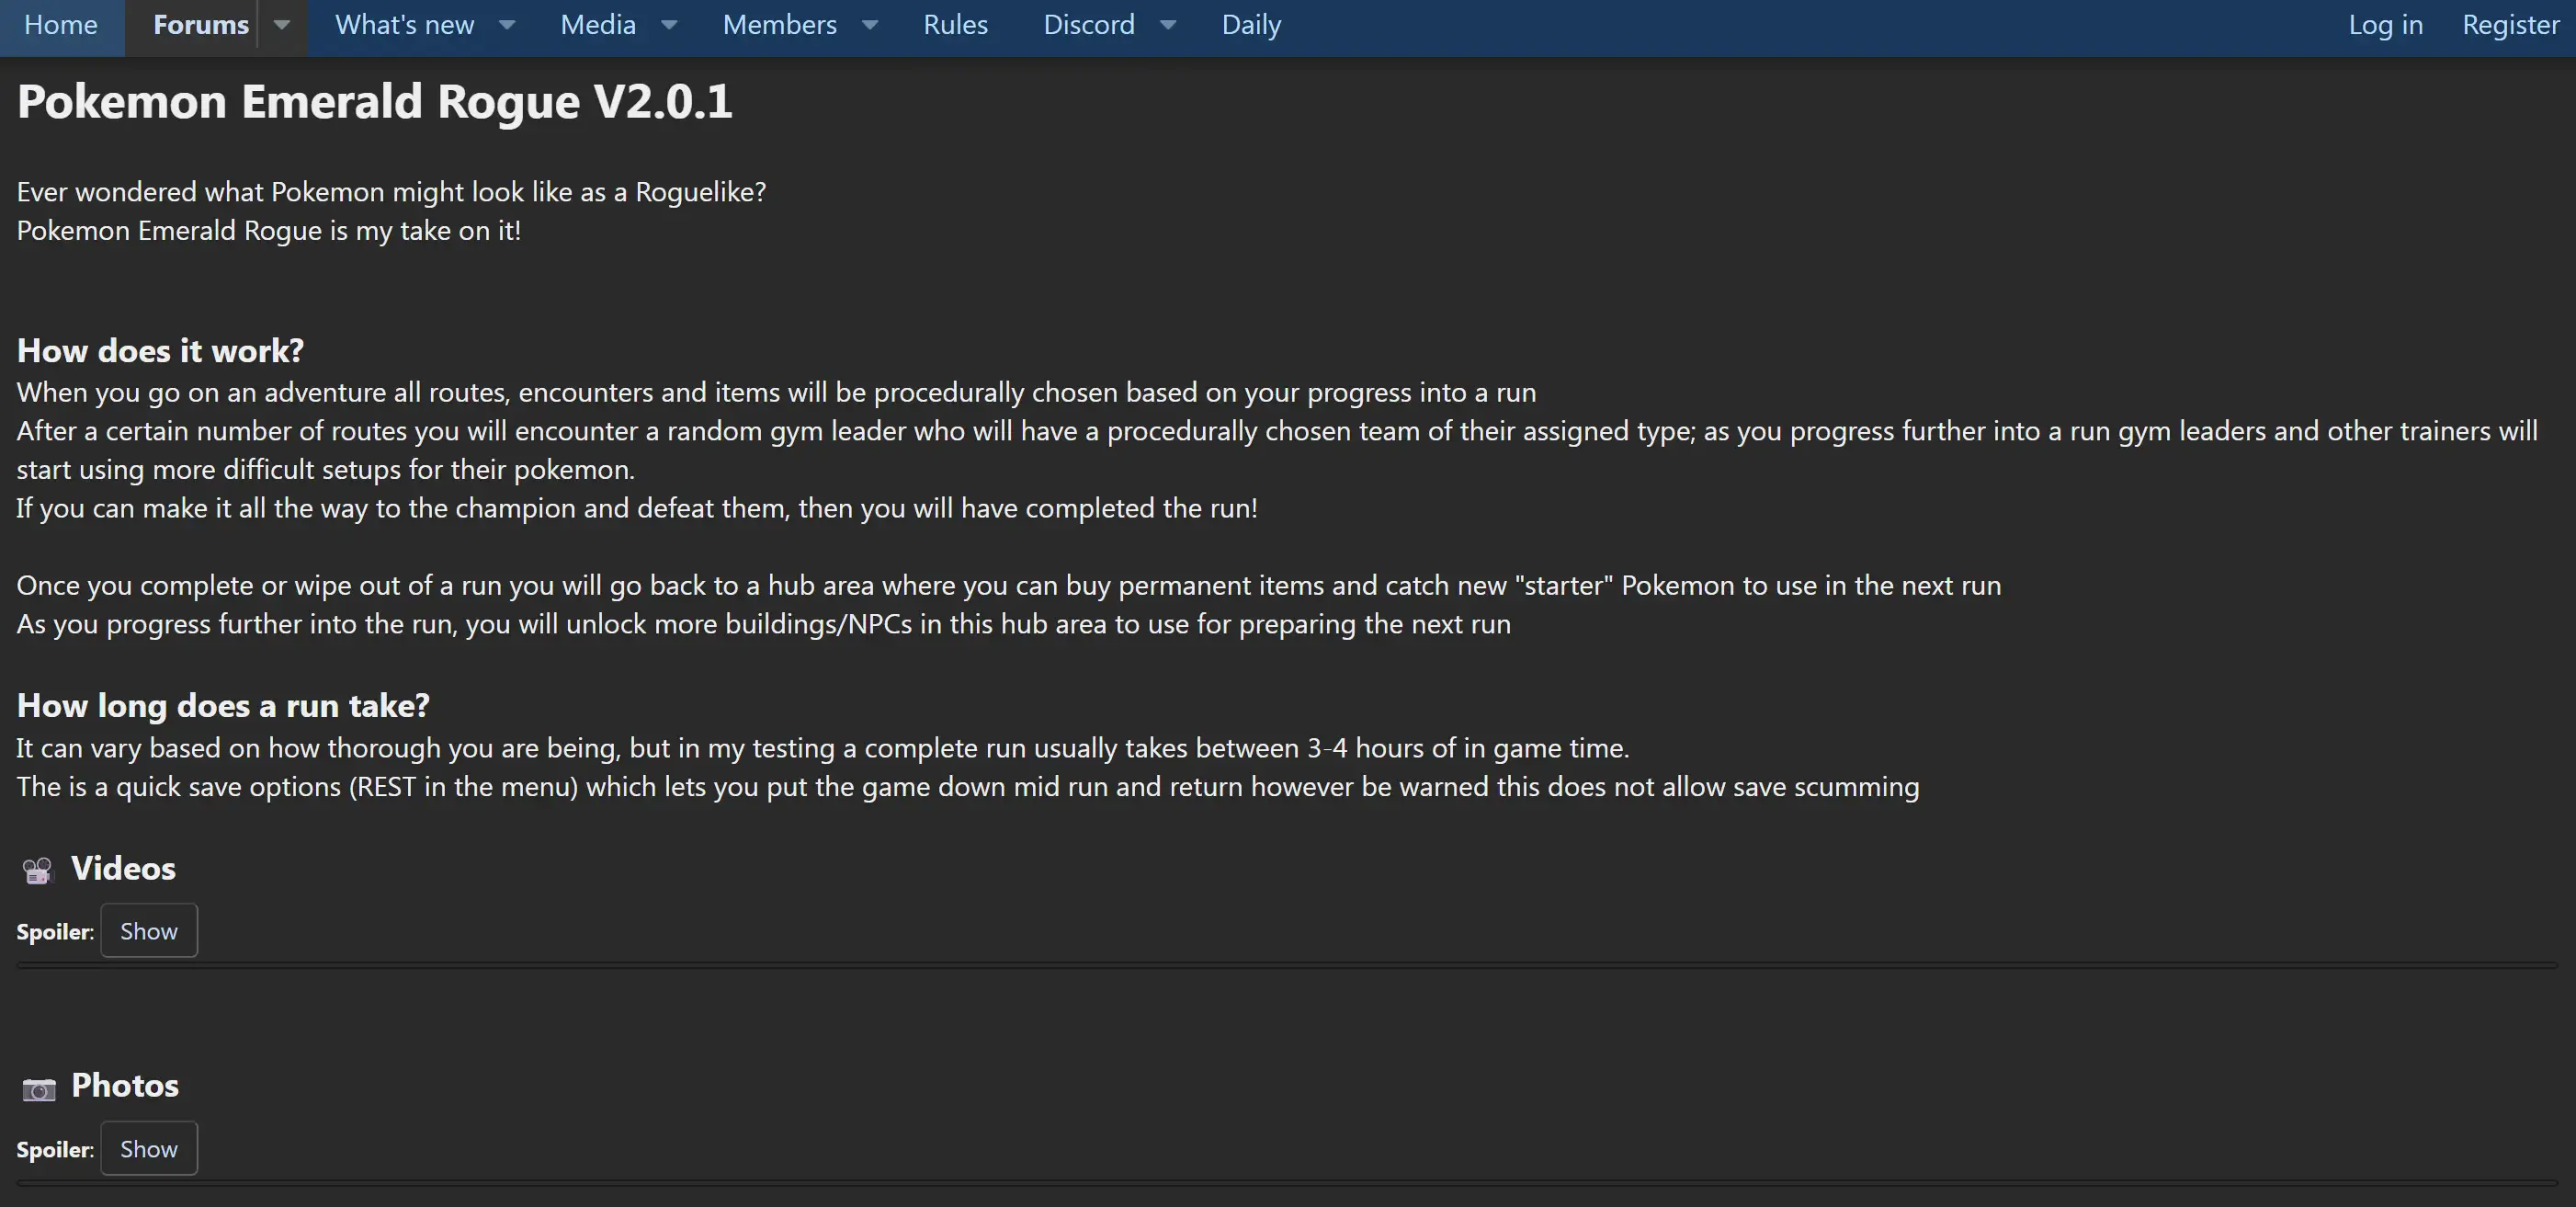Click the 'How does it work?' heading

coord(160,351)
